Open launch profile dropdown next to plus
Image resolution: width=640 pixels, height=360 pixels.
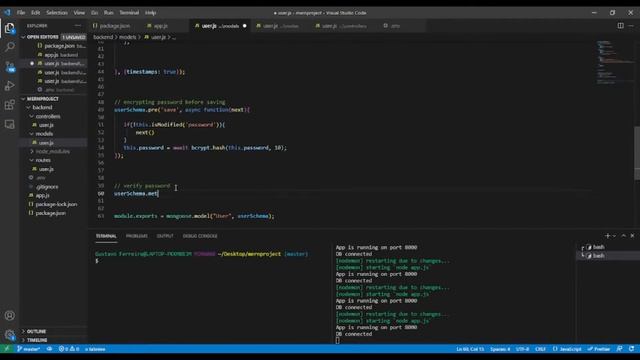click(614, 236)
